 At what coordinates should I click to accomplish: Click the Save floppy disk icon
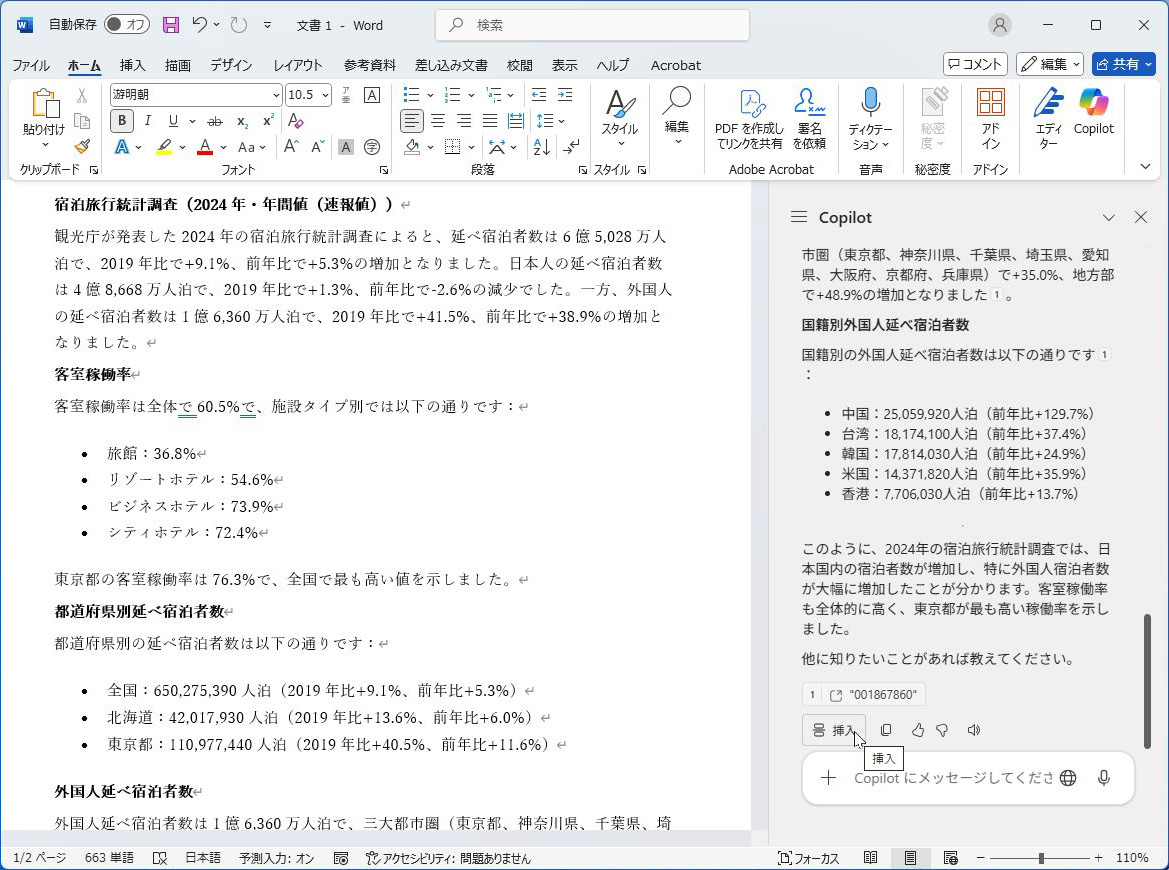click(x=171, y=25)
